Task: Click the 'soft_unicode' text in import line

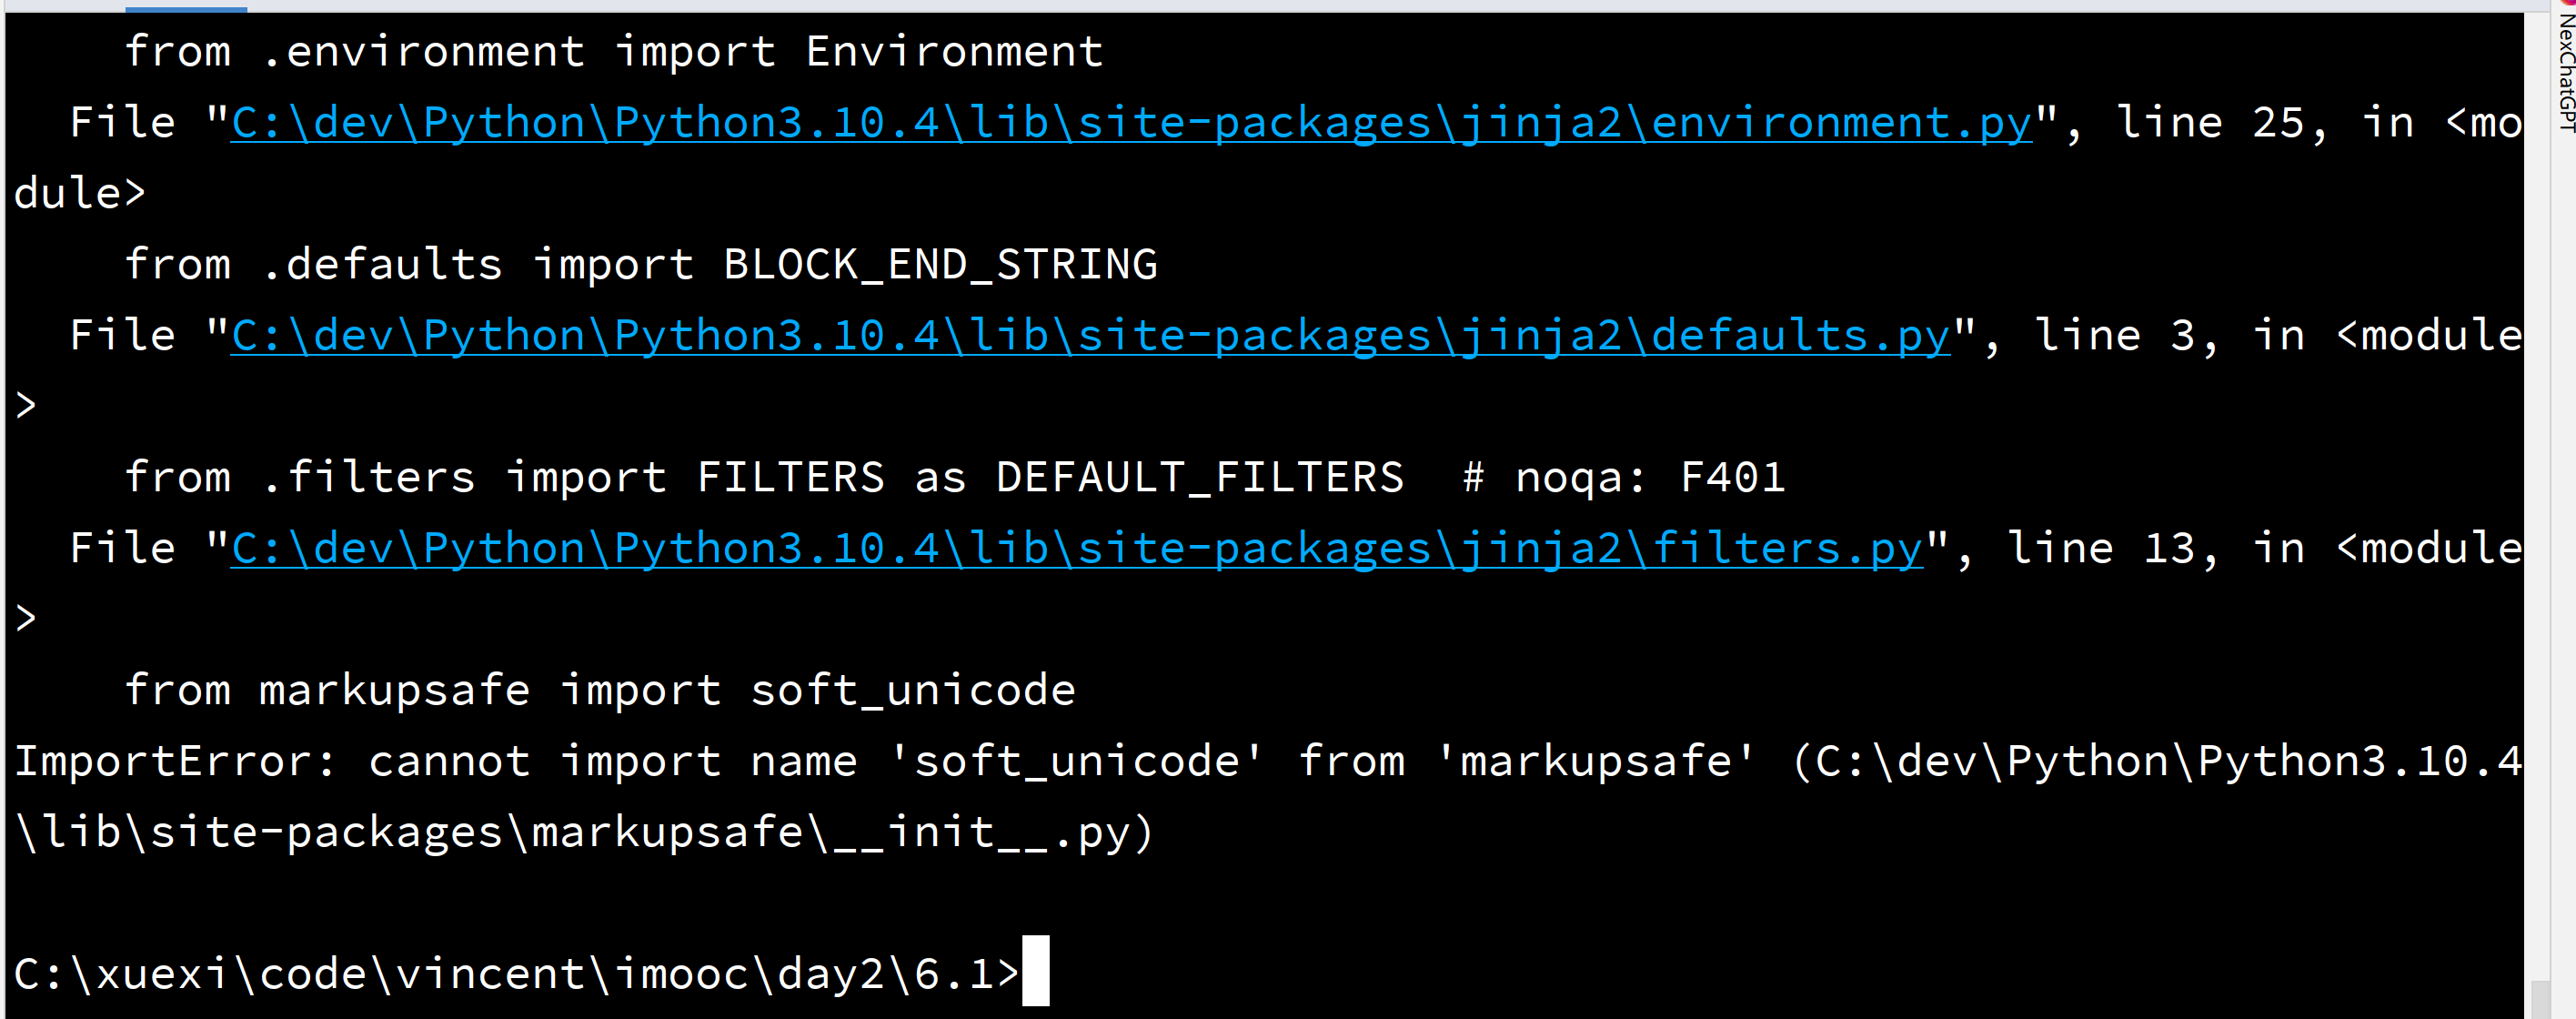Action: (x=913, y=691)
